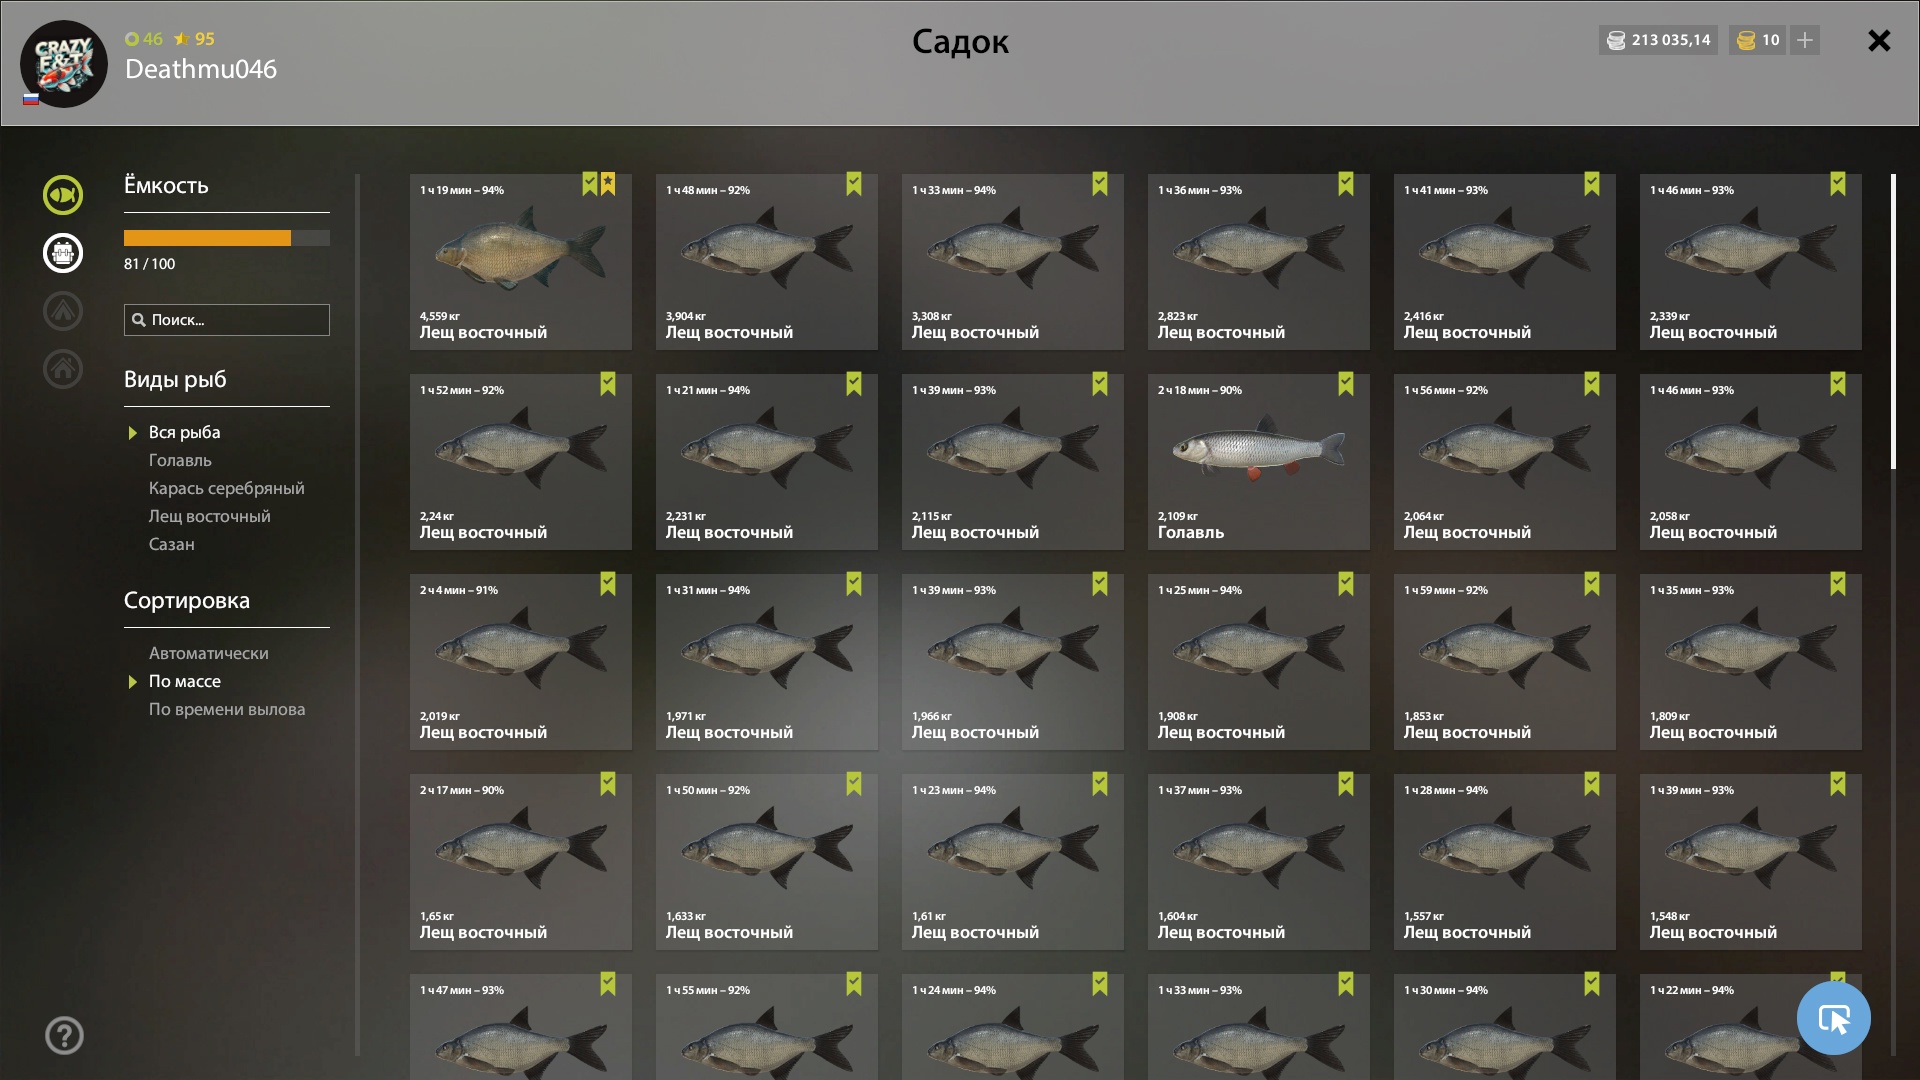
Task: Click the greyed-out home storage sidebar icon
Action: click(x=63, y=369)
